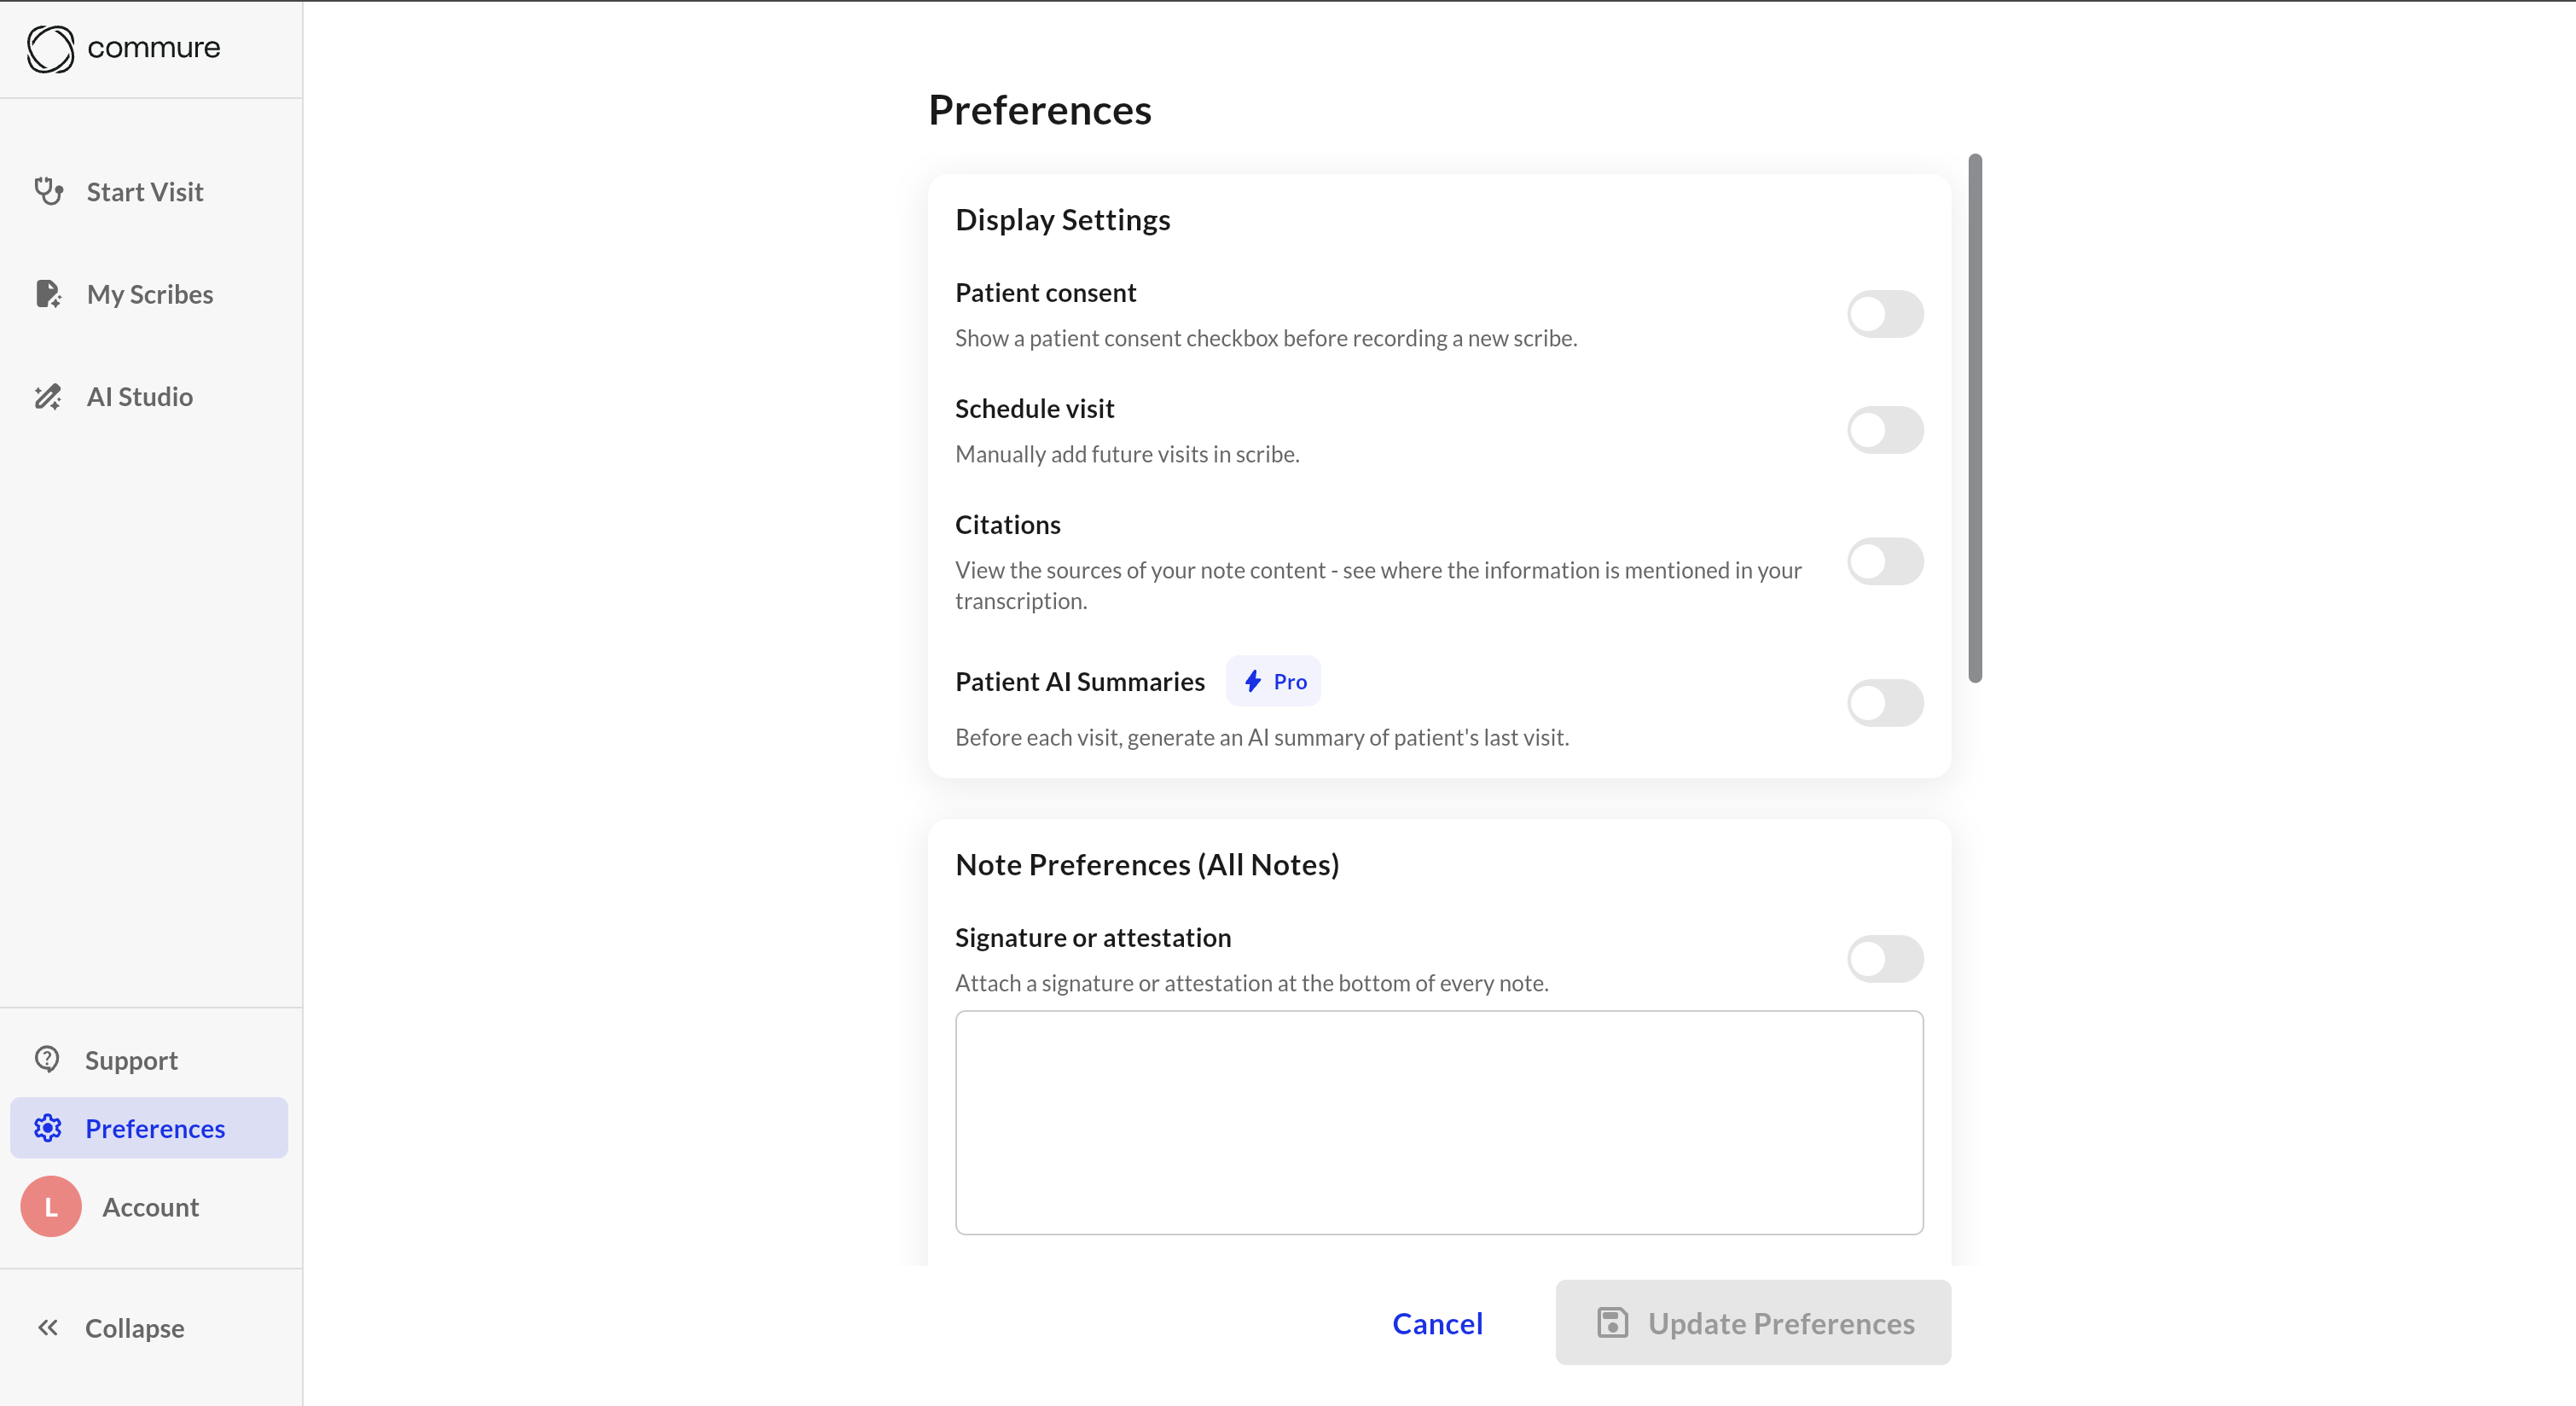Collapse the sidebar using the chevron arrows
This screenshot has width=2576, height=1406.
(48, 1328)
